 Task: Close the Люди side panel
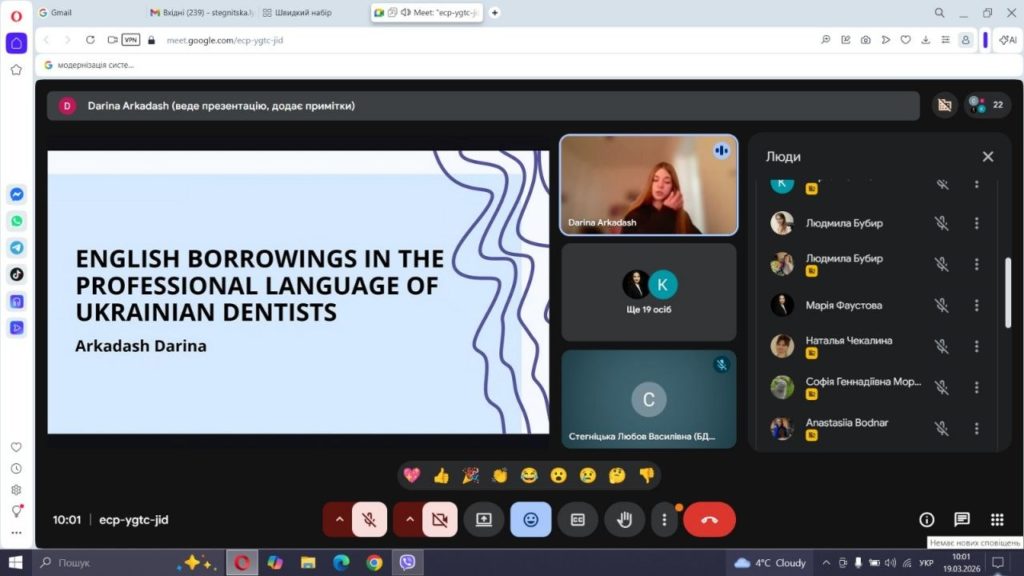pyautogui.click(x=988, y=157)
